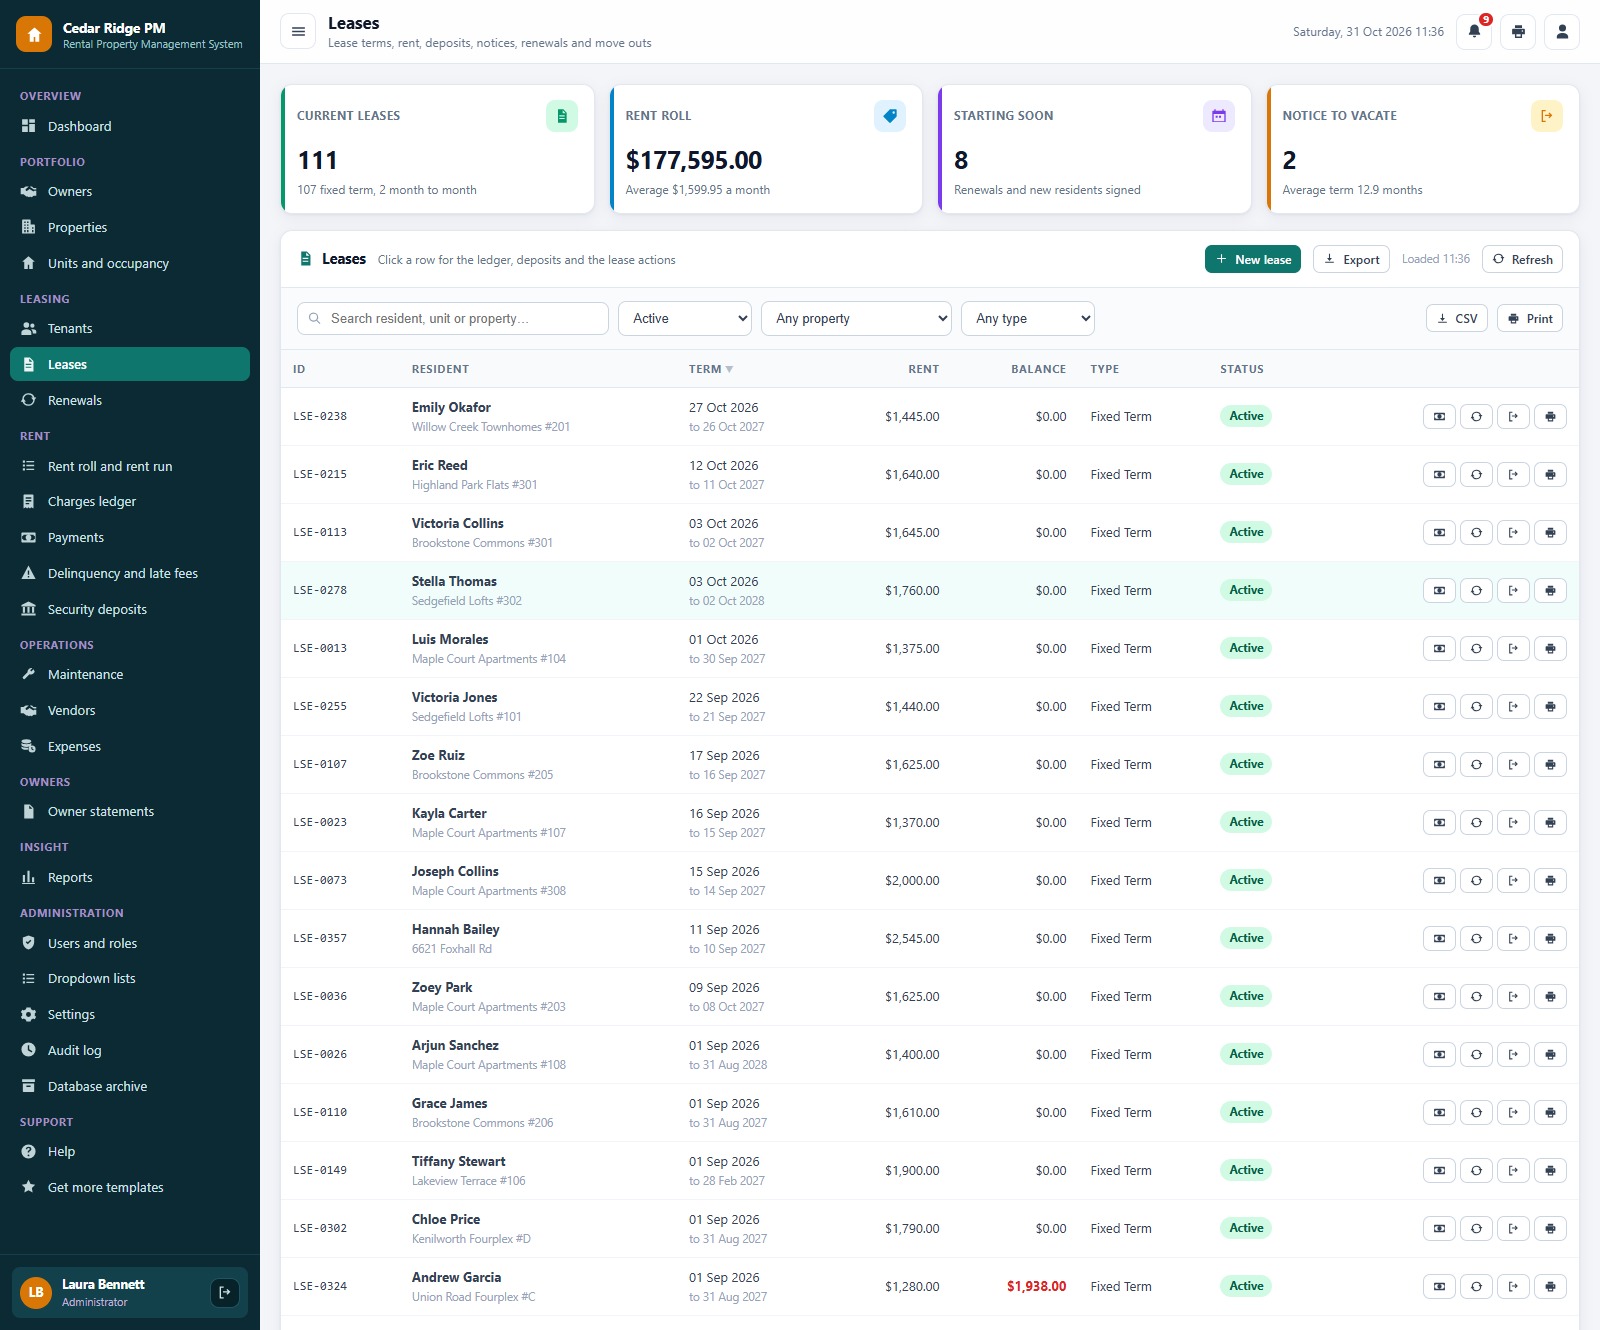Click payment icon for Andrew Garcia row
Viewport: 1600px width, 1330px height.
coord(1439,1286)
